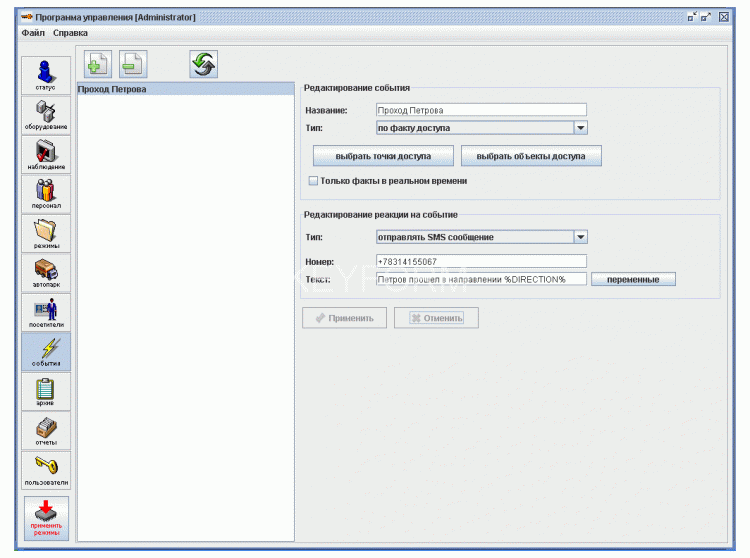The height and width of the screenshot is (558, 750).
Task: Click the remove event minus icon
Action: [x=132, y=65]
